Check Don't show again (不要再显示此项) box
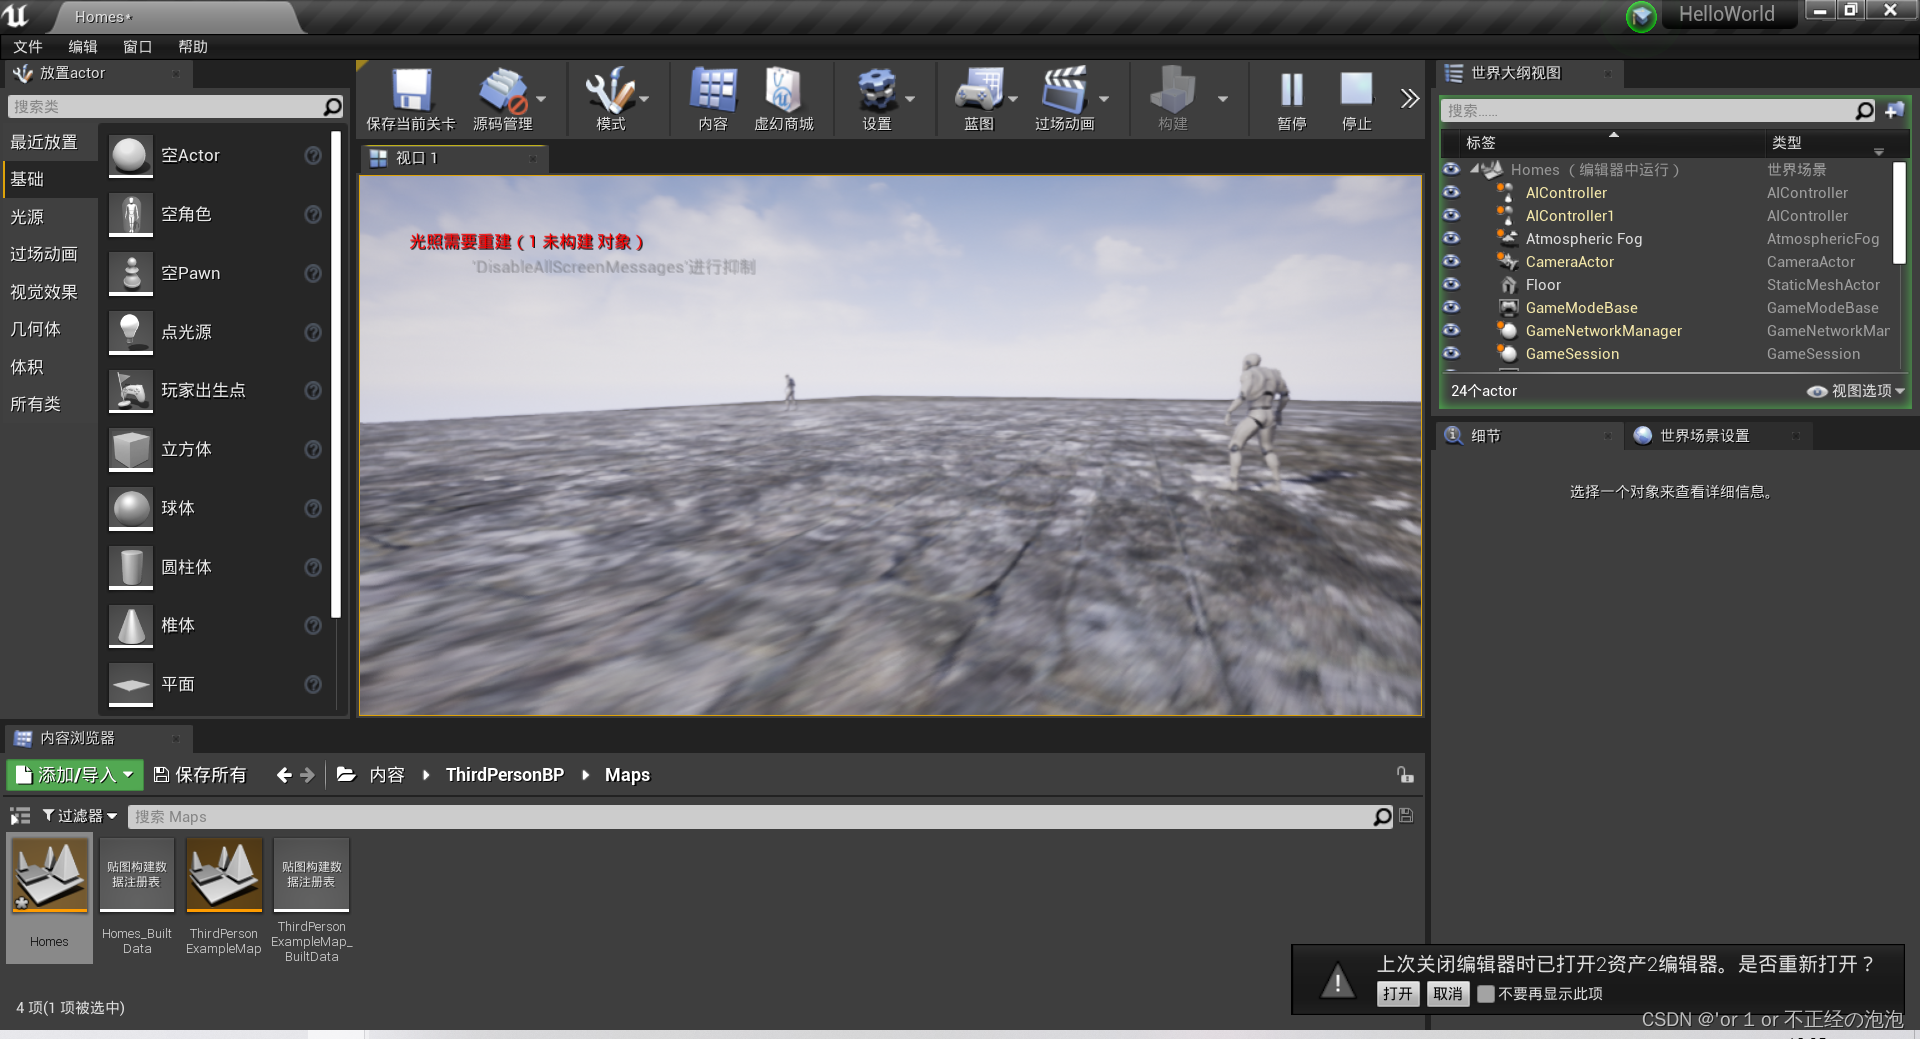Screen dimensions: 1920x1039 click(x=1486, y=994)
